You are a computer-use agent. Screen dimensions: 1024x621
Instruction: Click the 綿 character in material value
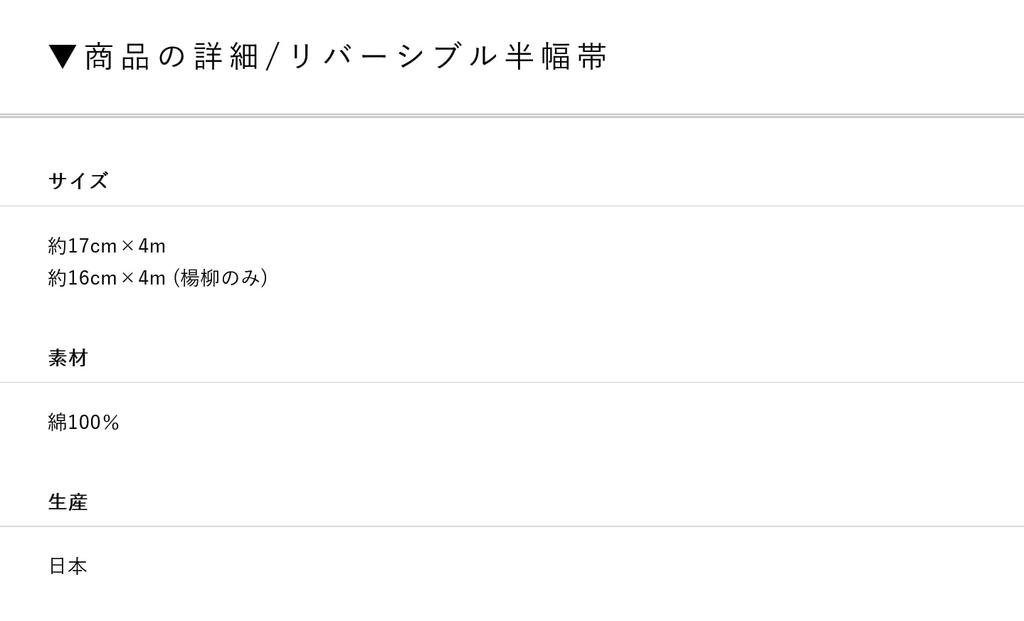57,423
